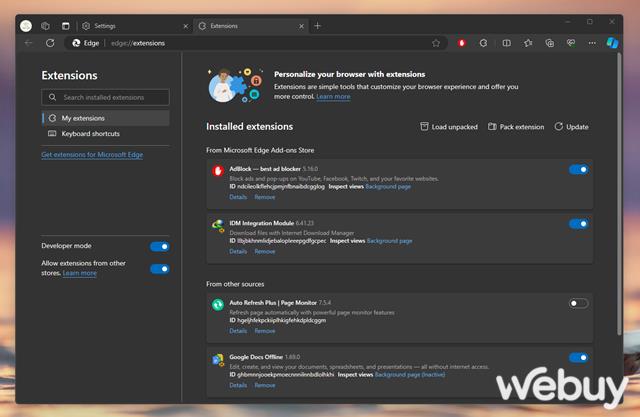Focus the Search installed extensions field
The width and height of the screenshot is (640, 417).
[105, 98]
